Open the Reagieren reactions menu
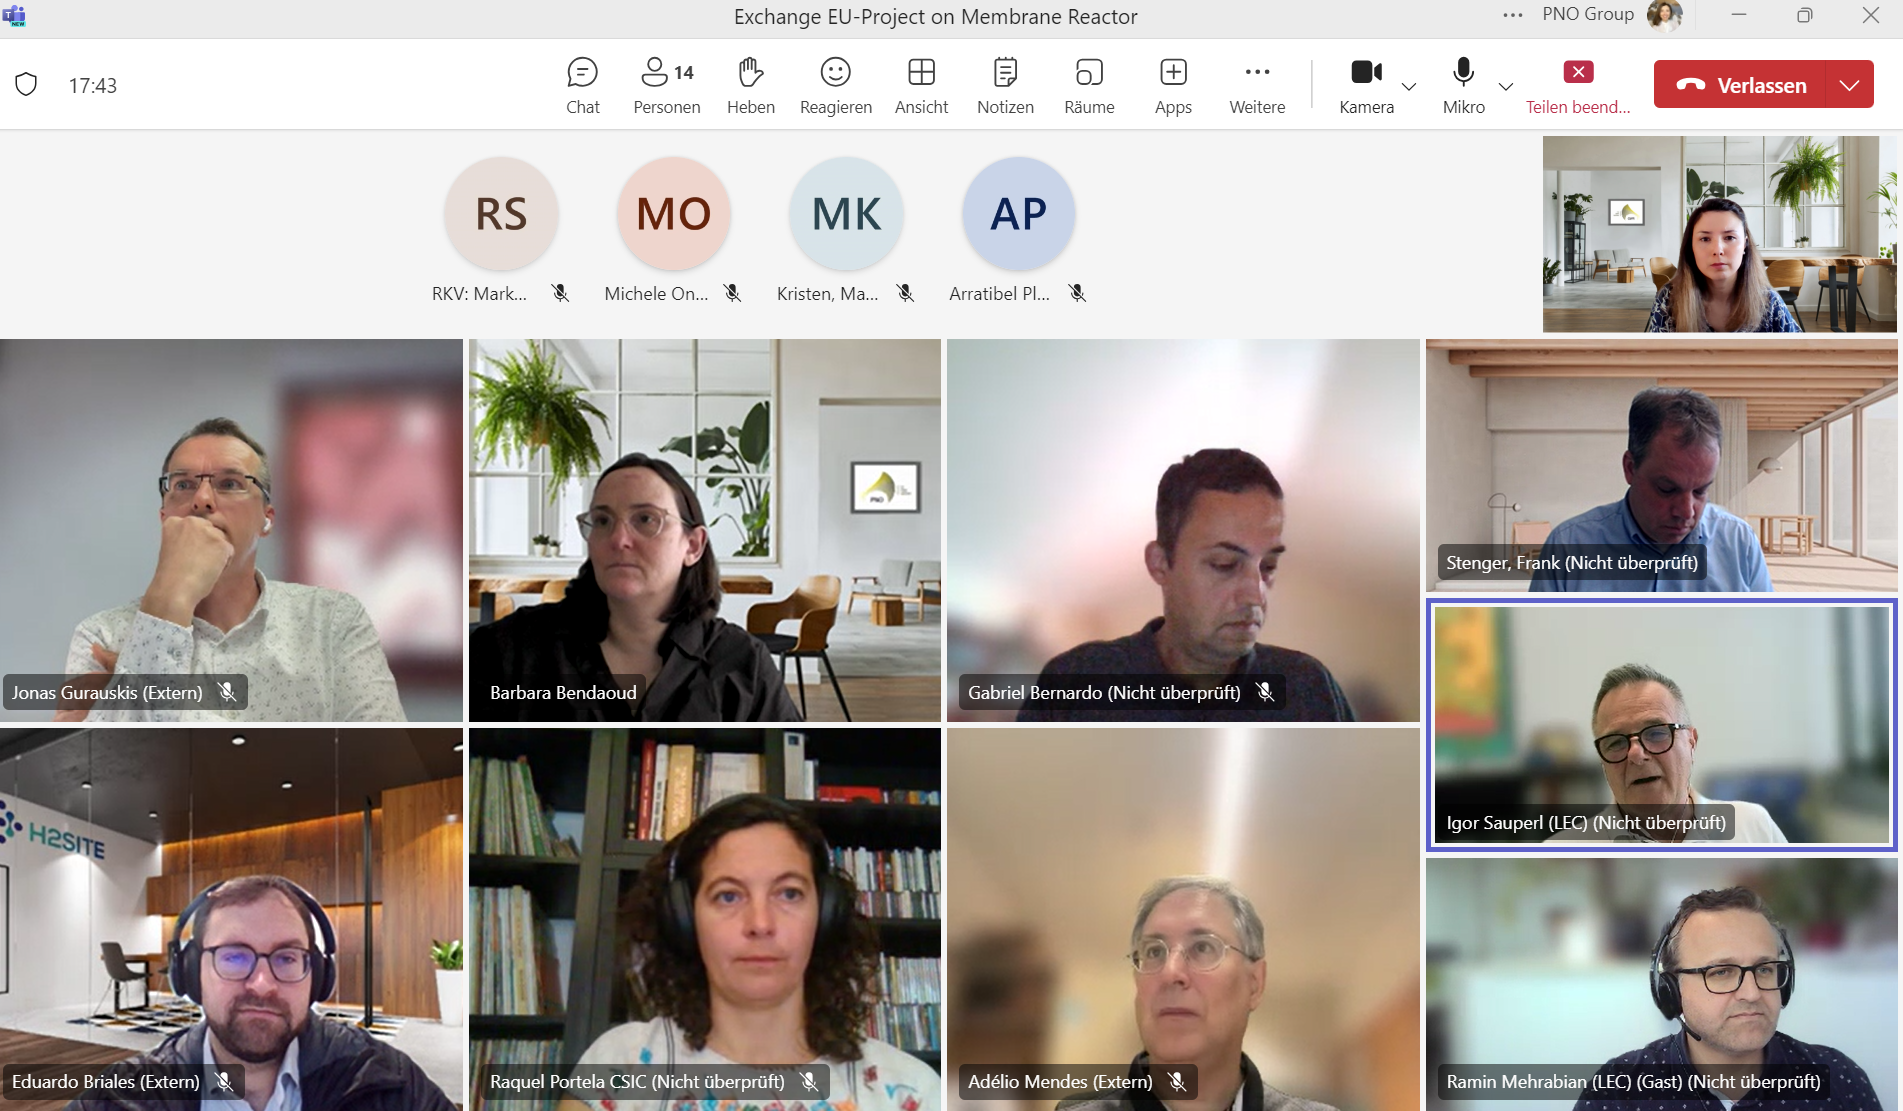Image resolution: width=1903 pixels, height=1111 pixels. [836, 86]
